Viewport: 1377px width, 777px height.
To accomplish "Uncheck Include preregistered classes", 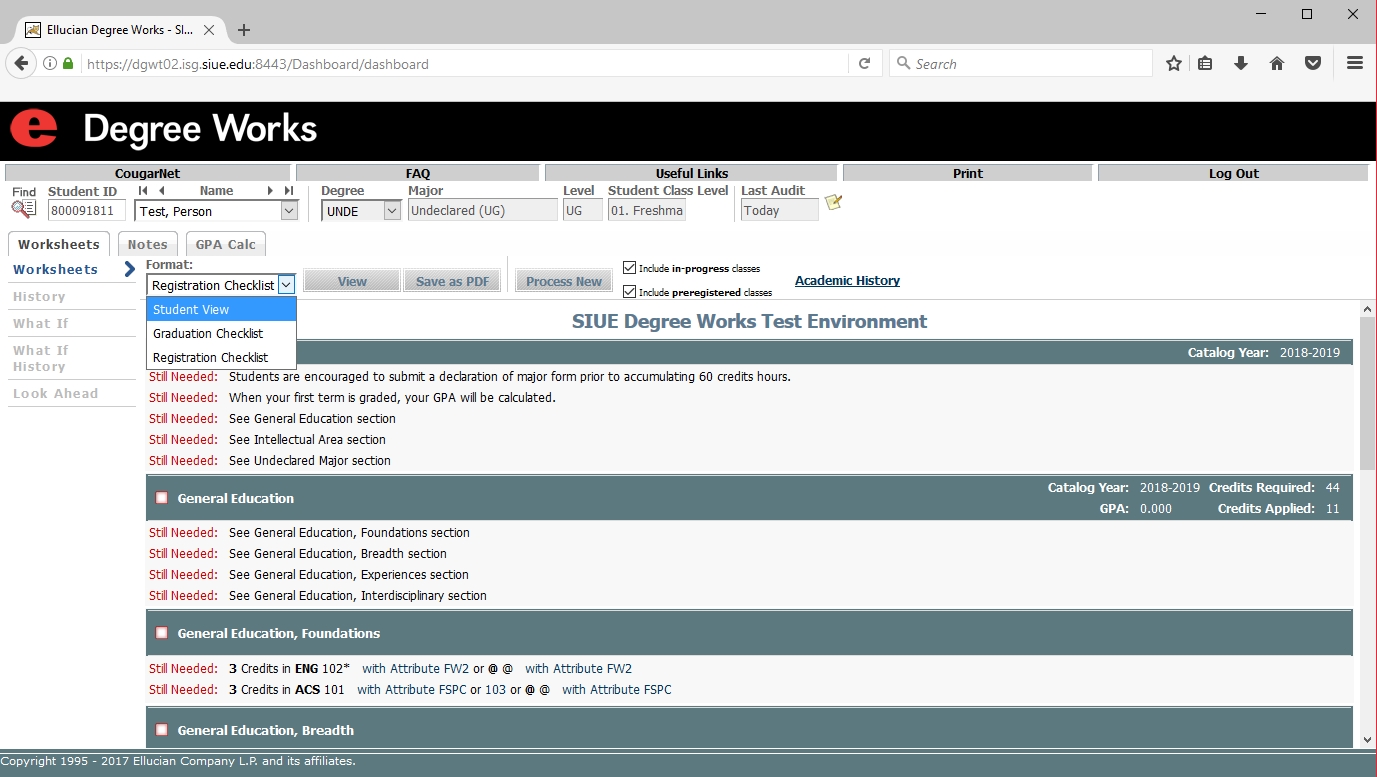I will tap(629, 292).
